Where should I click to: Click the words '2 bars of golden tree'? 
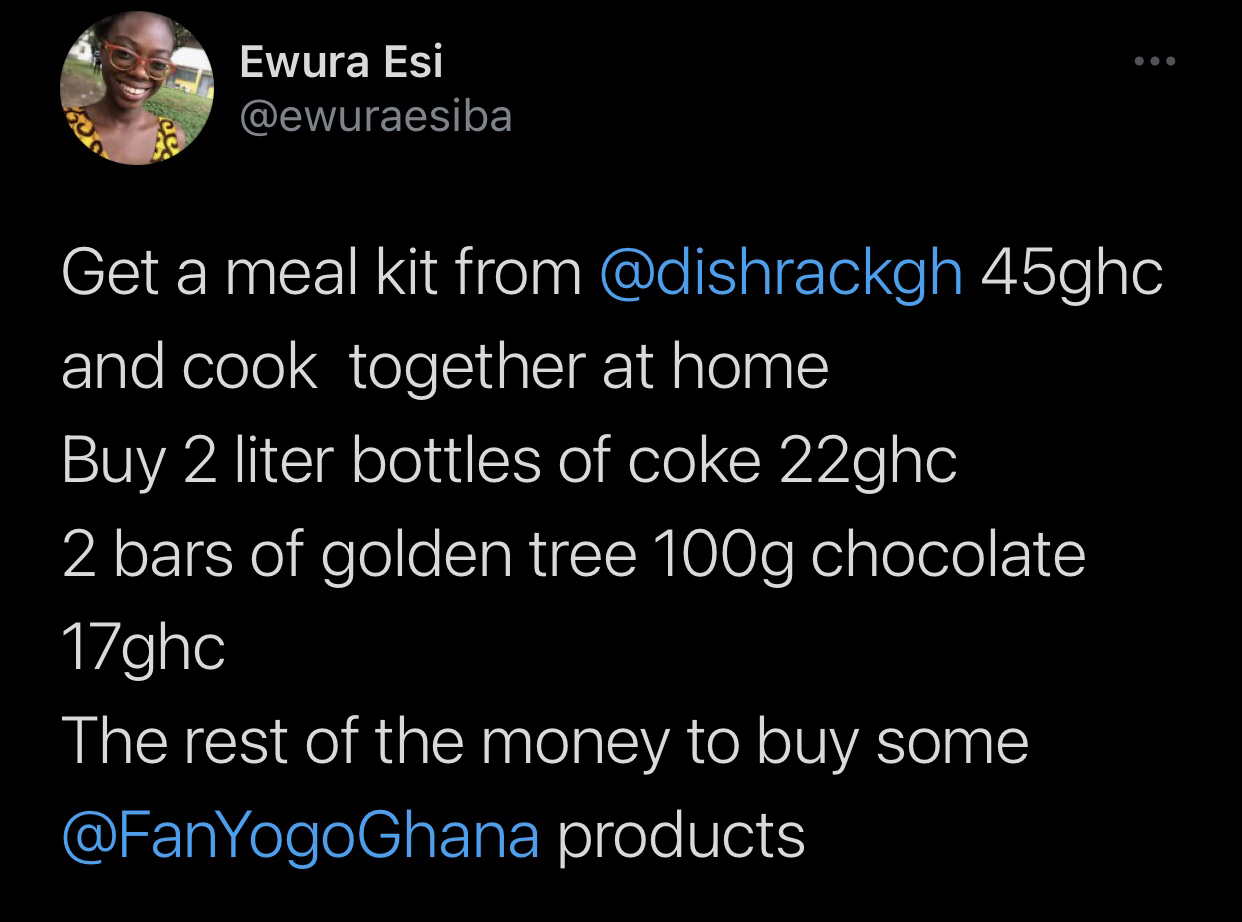coord(349,556)
